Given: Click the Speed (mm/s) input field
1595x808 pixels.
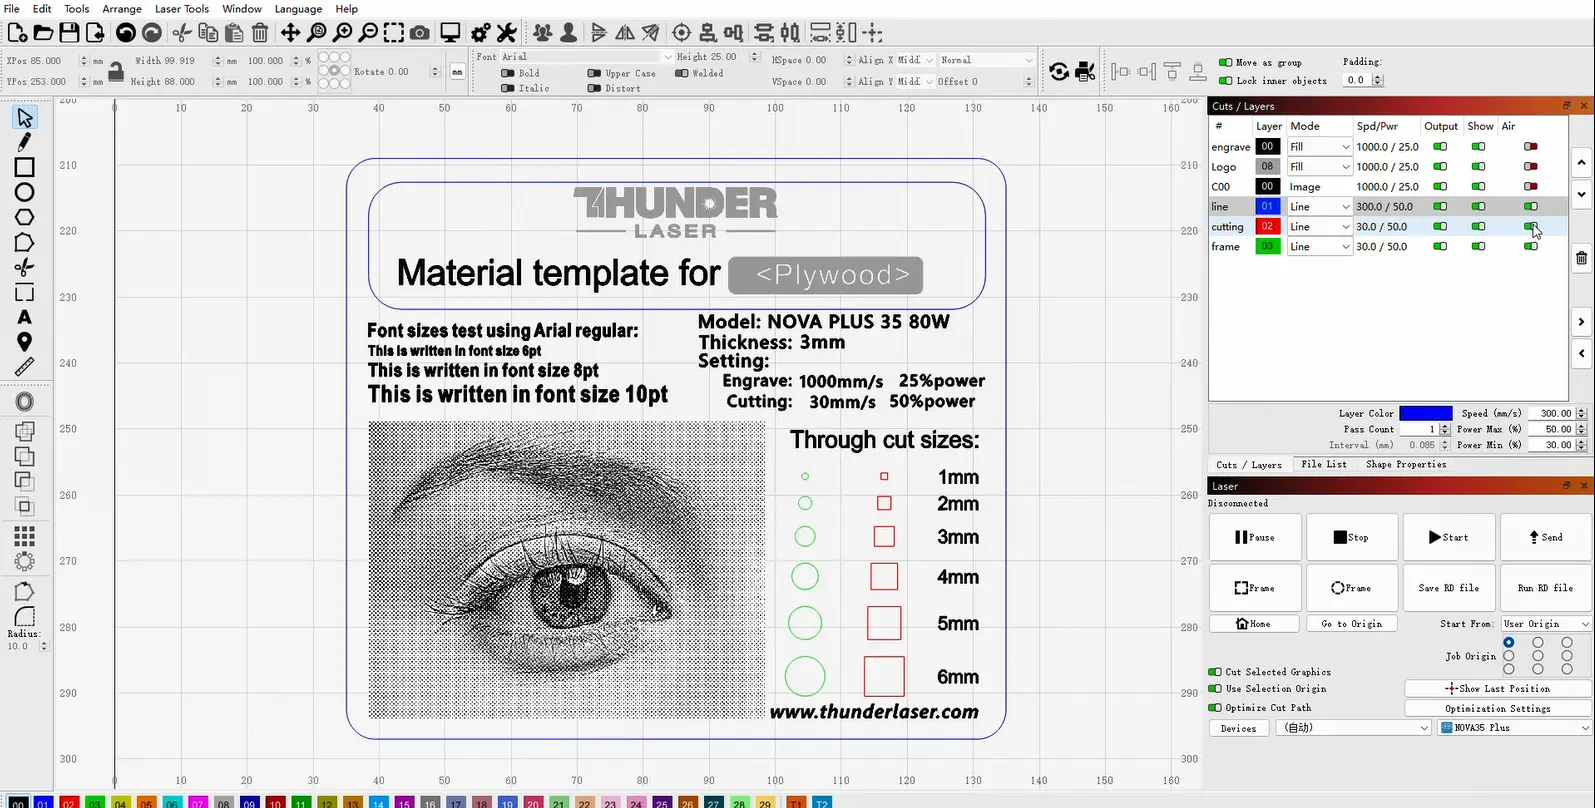Looking at the screenshot, I should [1551, 413].
